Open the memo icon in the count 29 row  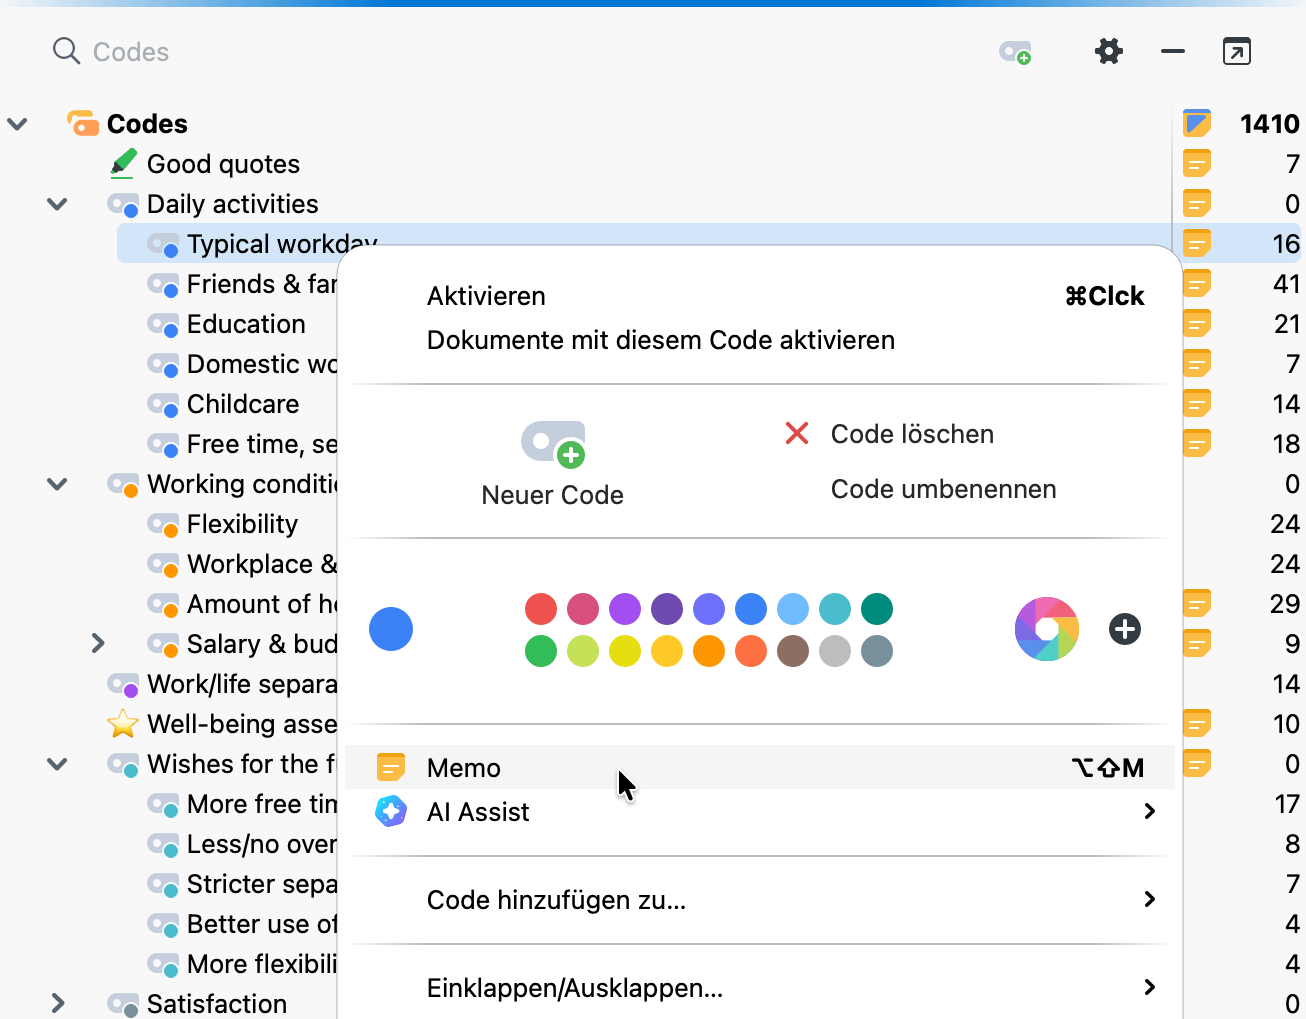pyautogui.click(x=1197, y=603)
